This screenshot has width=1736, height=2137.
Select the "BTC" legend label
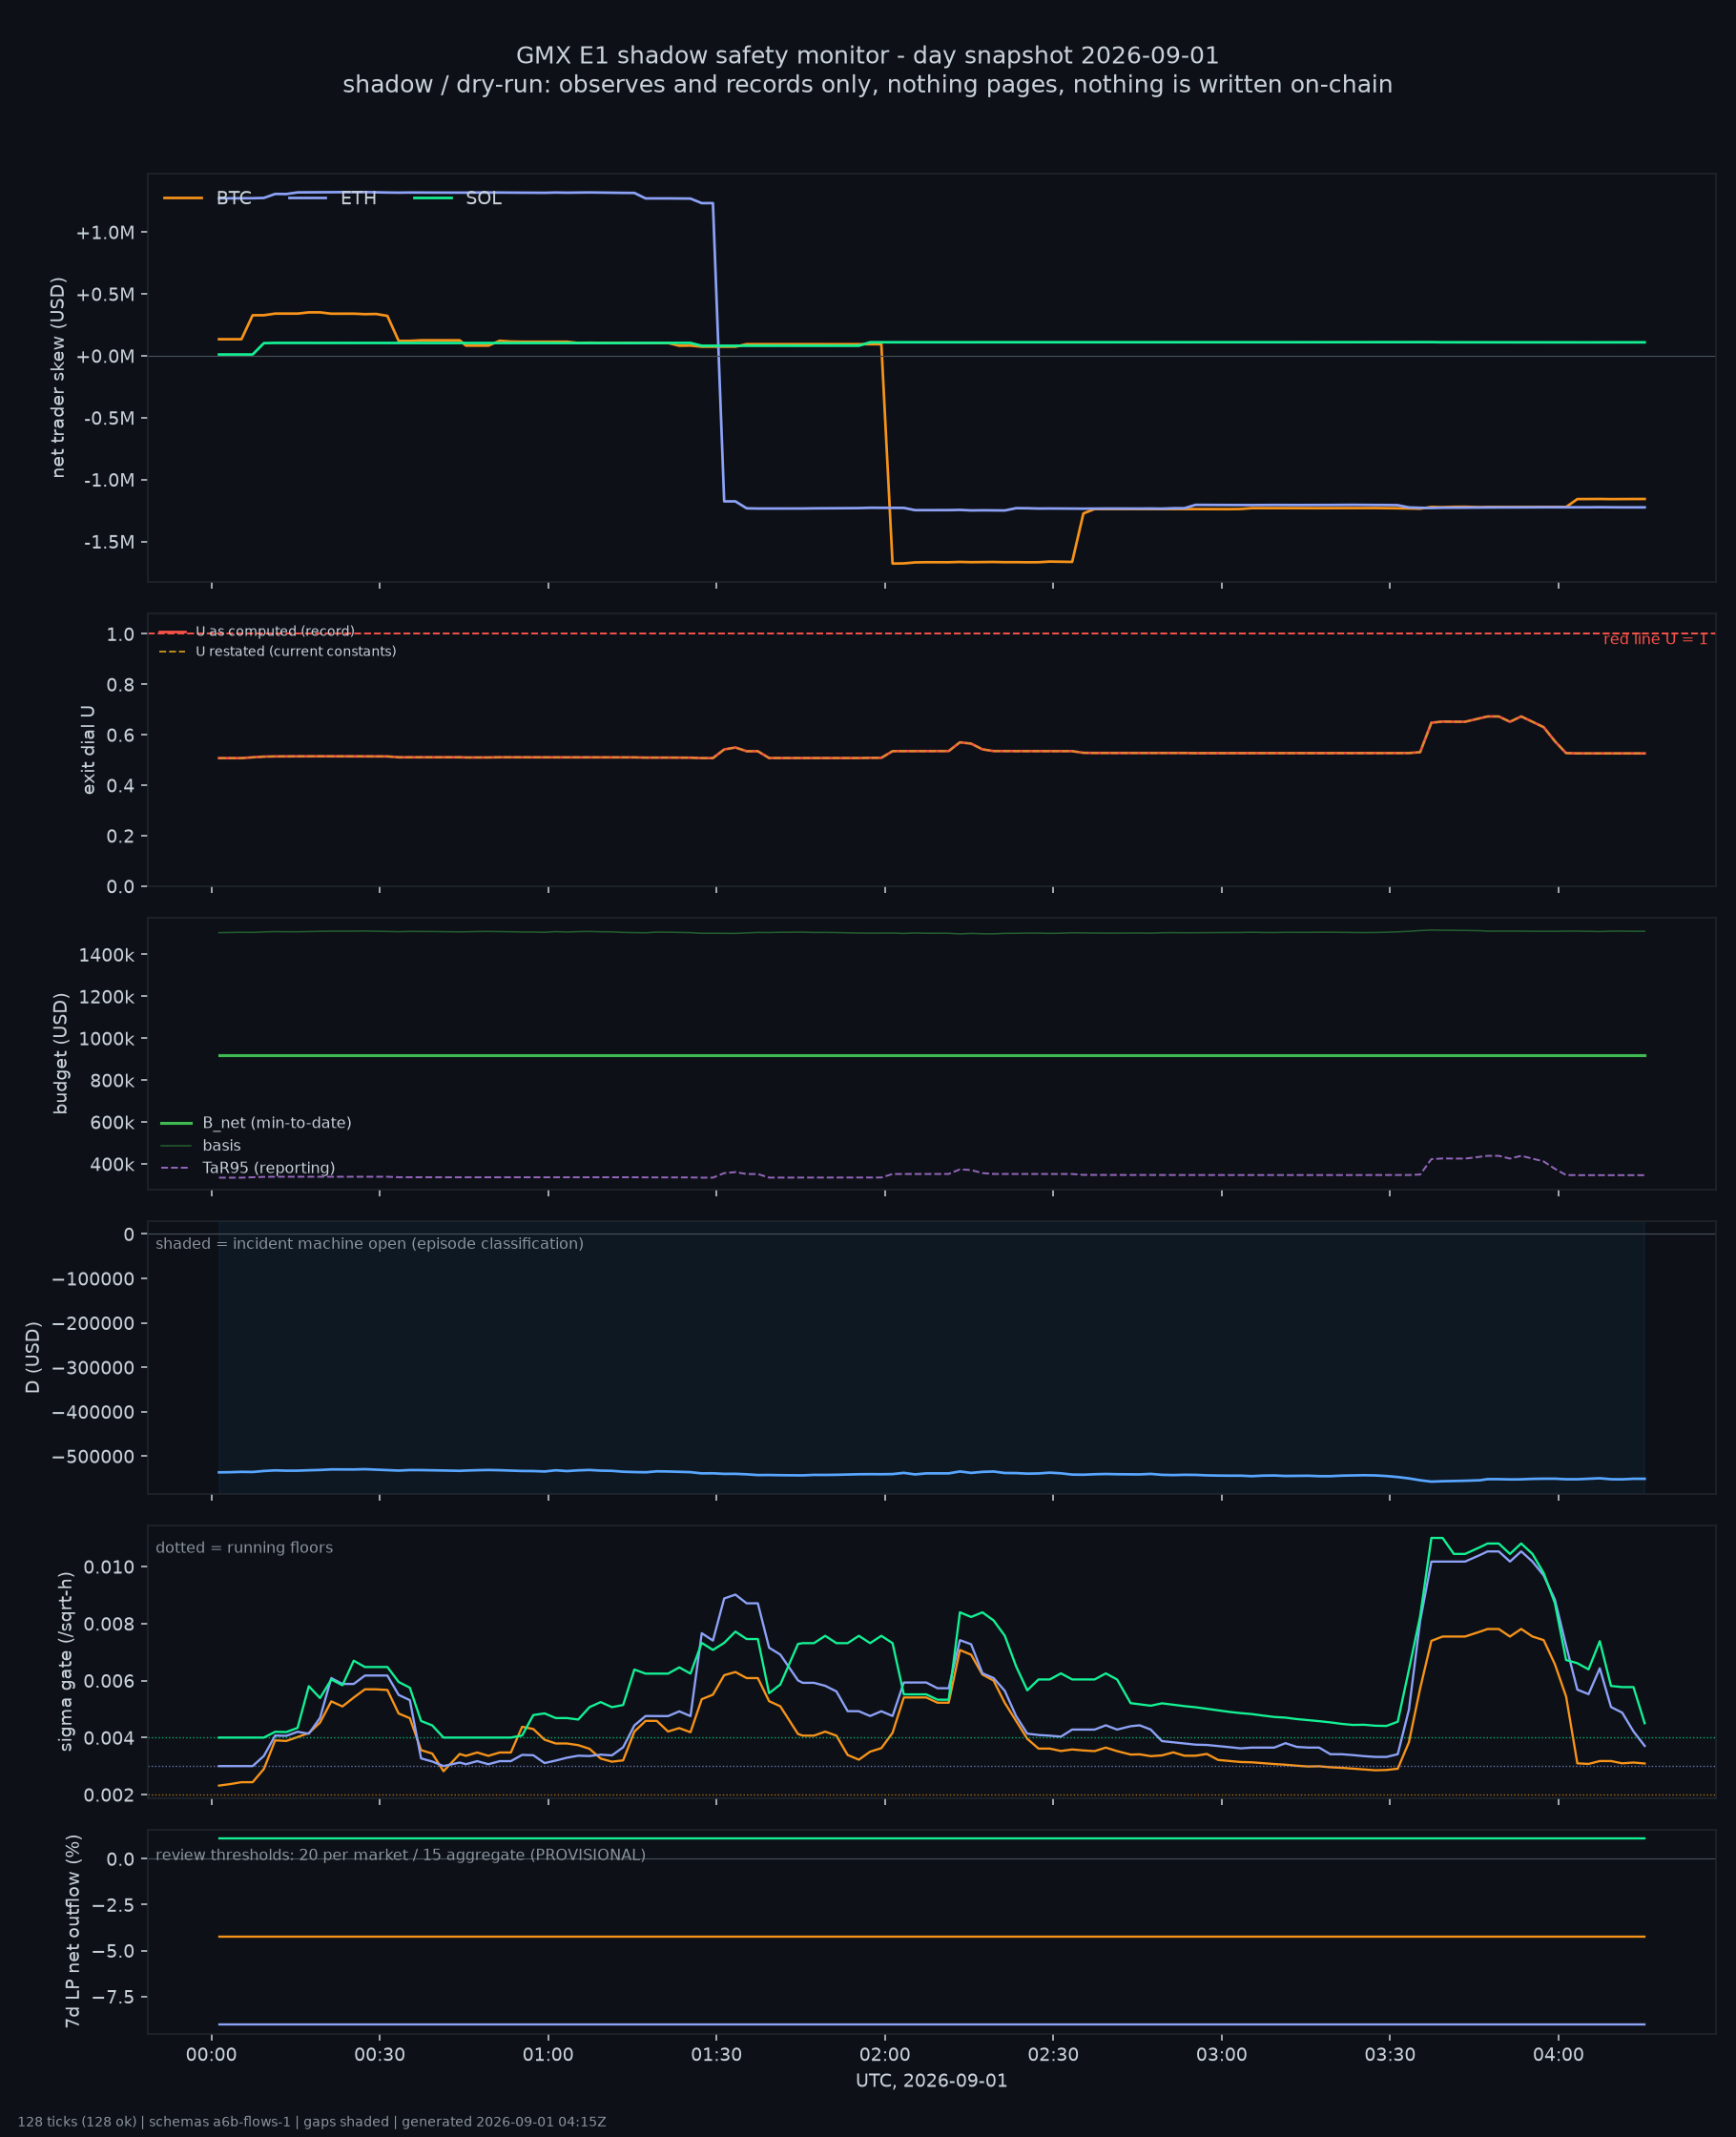click(234, 198)
